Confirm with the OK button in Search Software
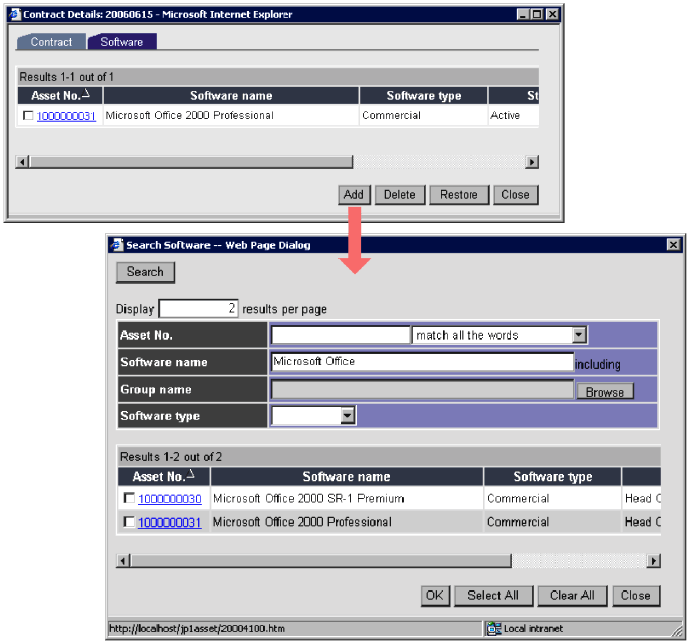The width and height of the screenshot is (688, 643). point(435,596)
